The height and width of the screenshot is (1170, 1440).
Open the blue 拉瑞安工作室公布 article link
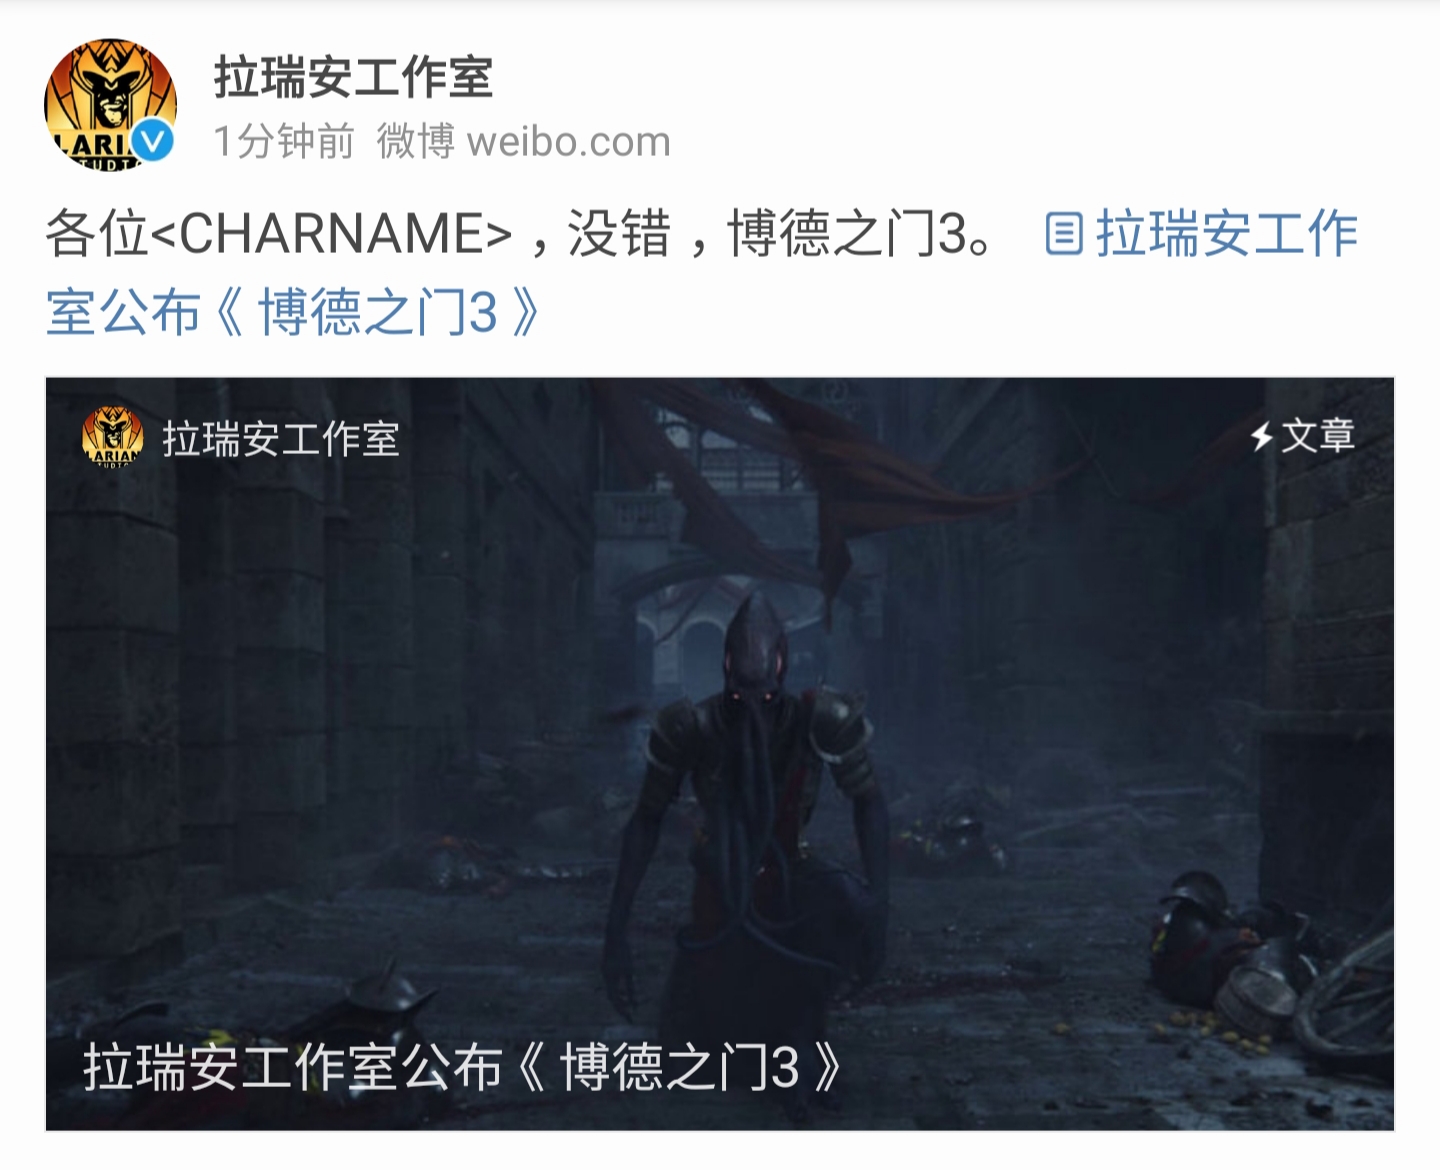[x=701, y=273]
